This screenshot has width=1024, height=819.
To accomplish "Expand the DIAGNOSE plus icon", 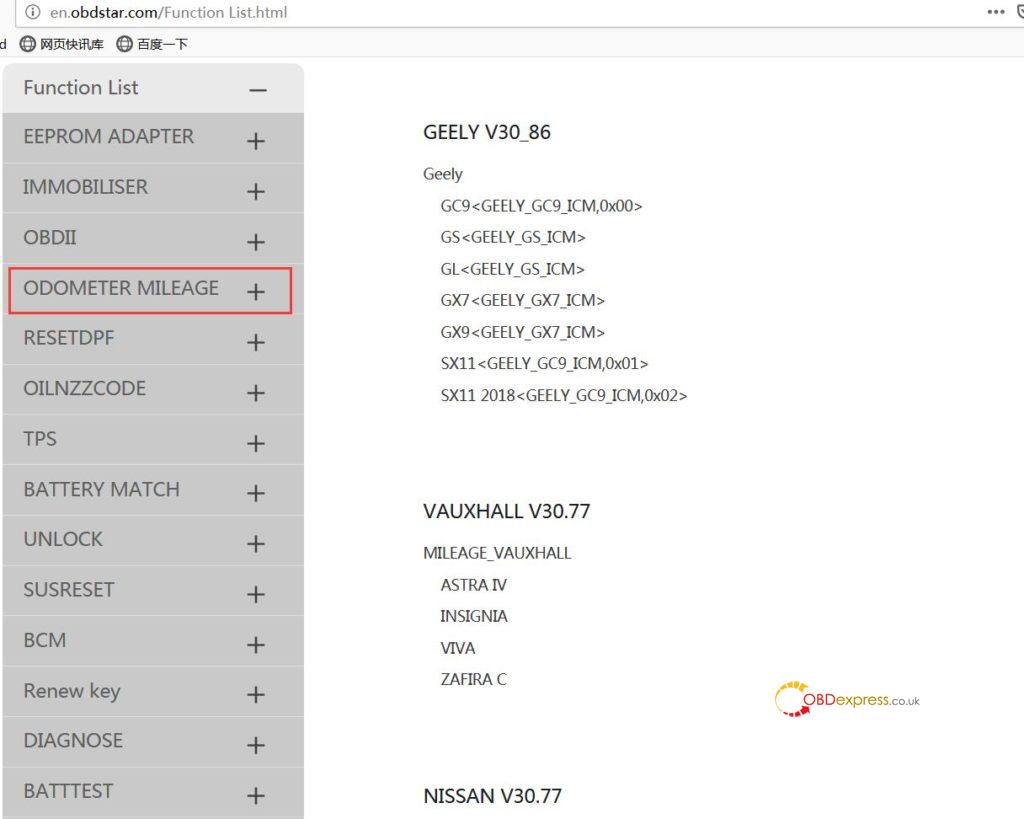I will (256, 745).
